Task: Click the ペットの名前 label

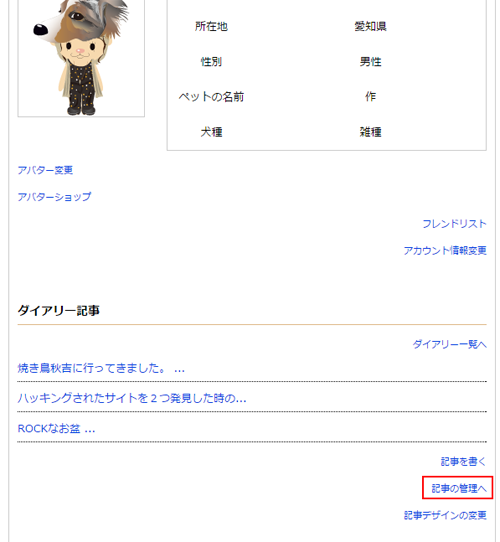Action: tap(211, 97)
